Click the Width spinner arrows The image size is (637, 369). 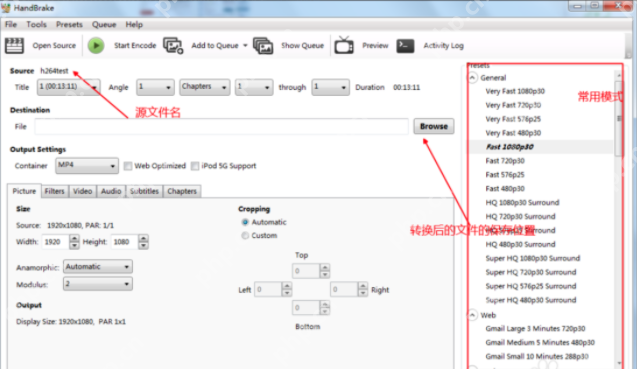tap(74, 242)
